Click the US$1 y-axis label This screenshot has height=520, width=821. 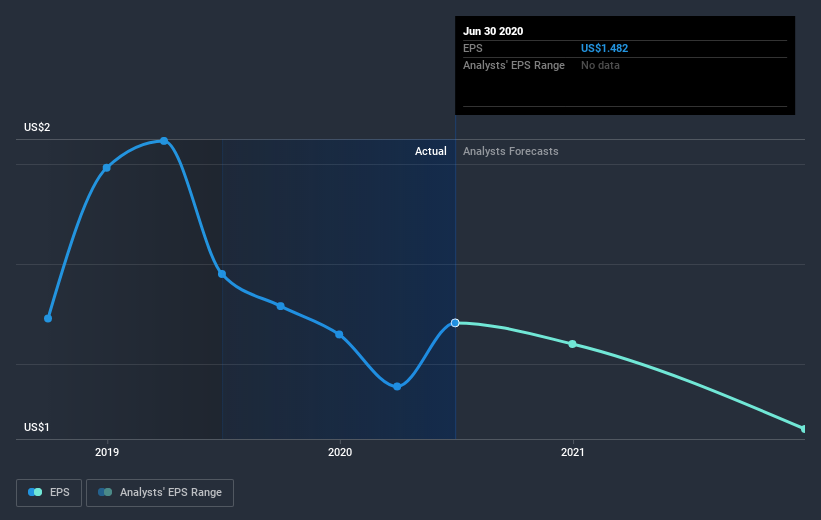(x=37, y=427)
